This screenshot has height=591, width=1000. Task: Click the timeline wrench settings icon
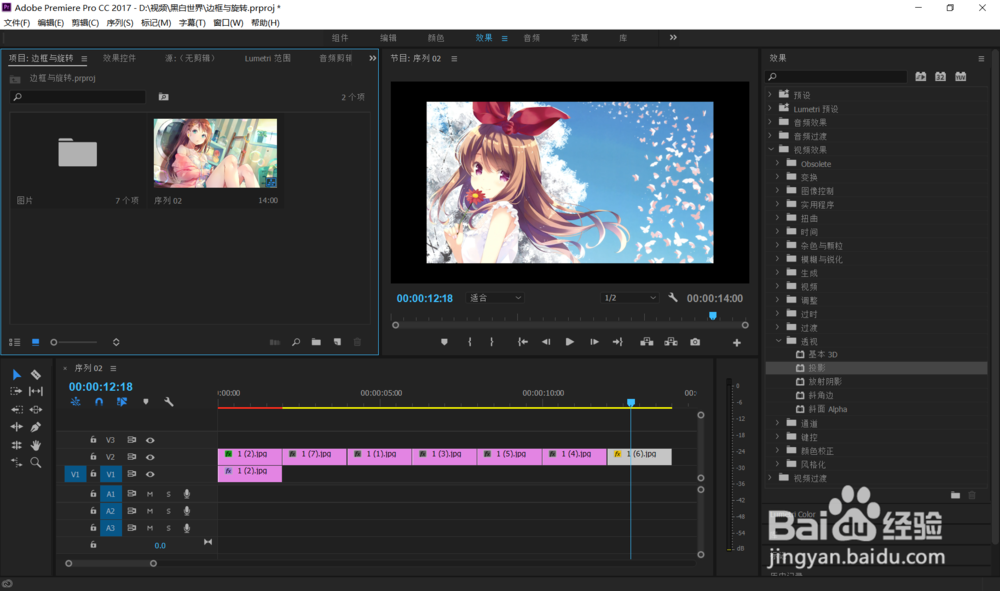[x=169, y=402]
